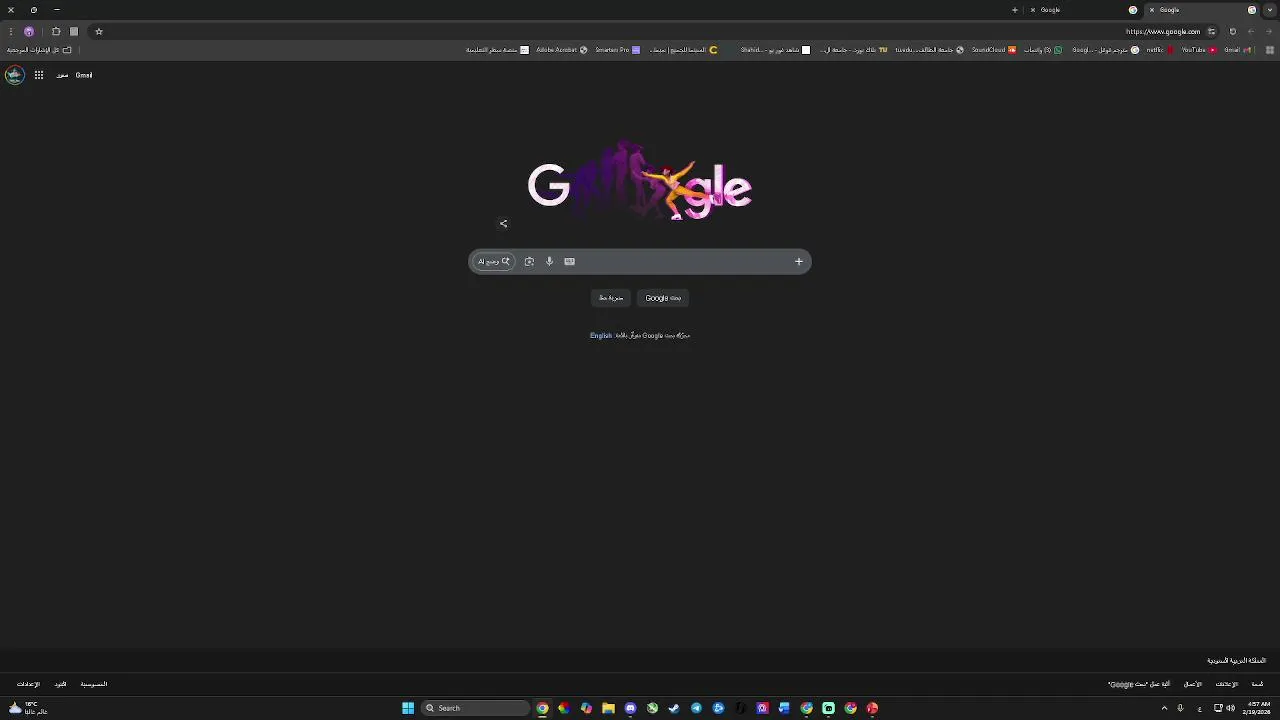Open the Gmail bookmark in the bookmarks bar
Image resolution: width=1280 pixels, height=720 pixels.
(x=1237, y=50)
